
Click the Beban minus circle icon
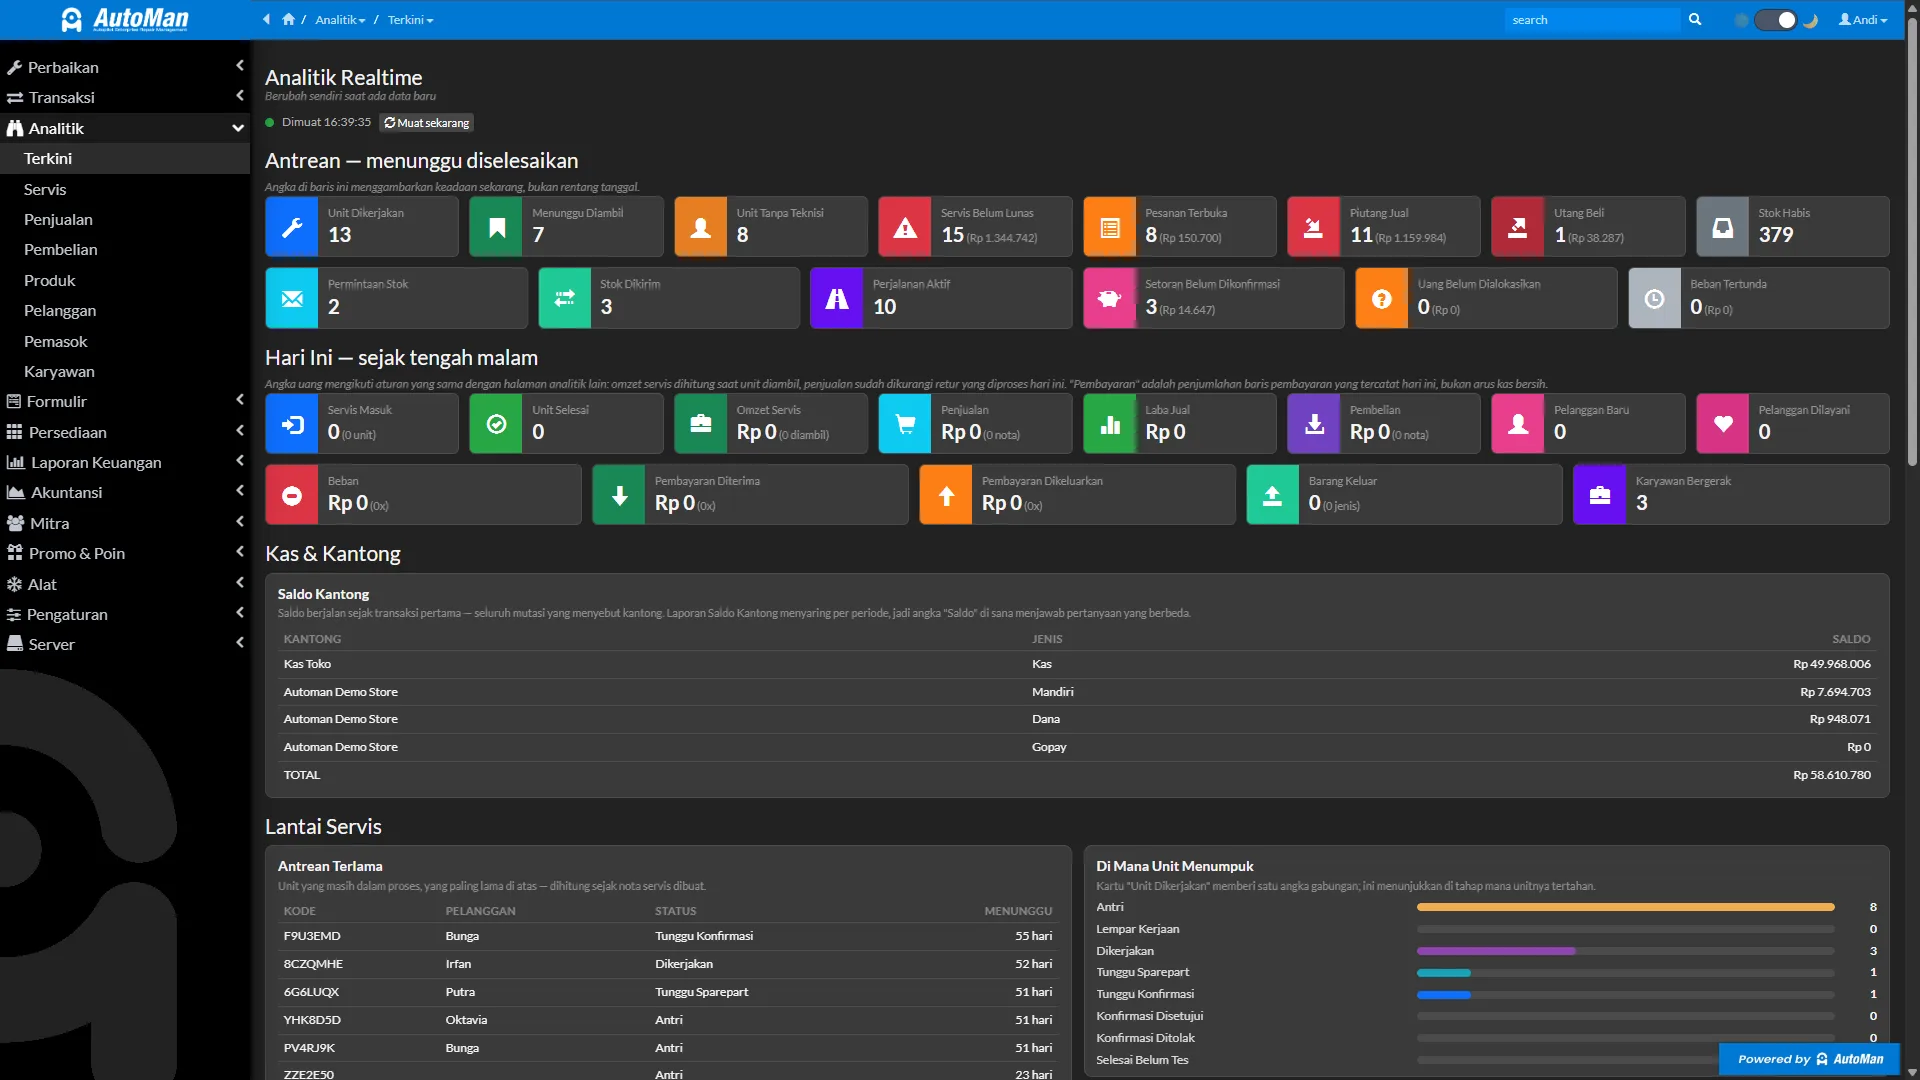(292, 495)
